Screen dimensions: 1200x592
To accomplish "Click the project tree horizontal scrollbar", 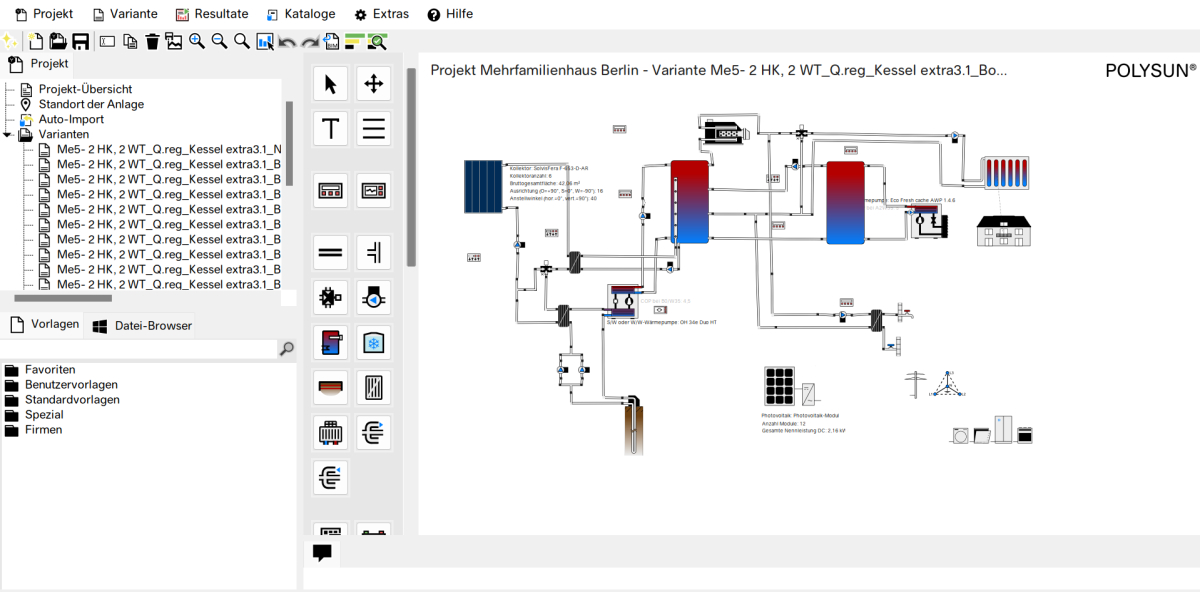I will [x=63, y=297].
